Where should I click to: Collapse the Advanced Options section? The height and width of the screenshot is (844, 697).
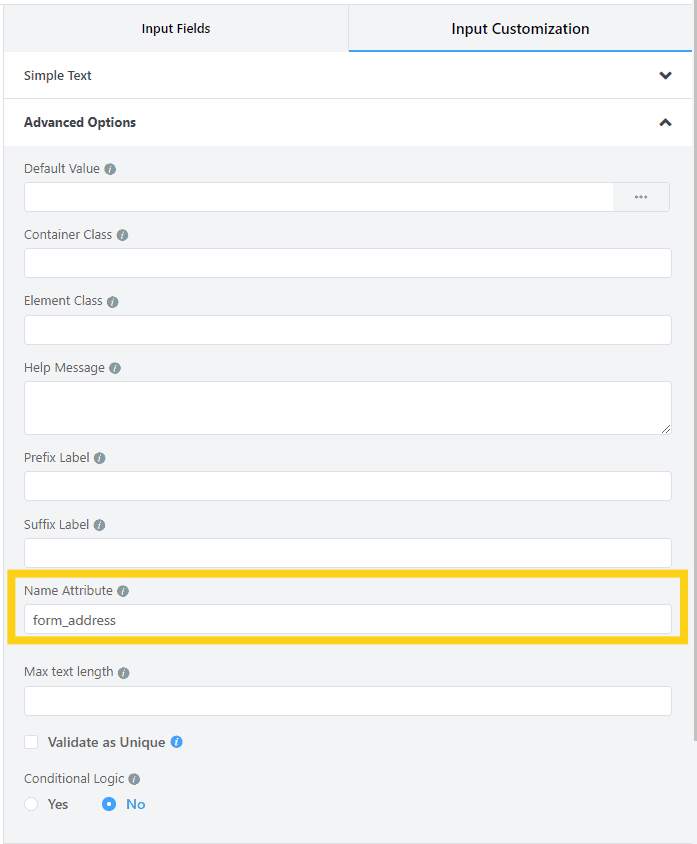pos(665,123)
